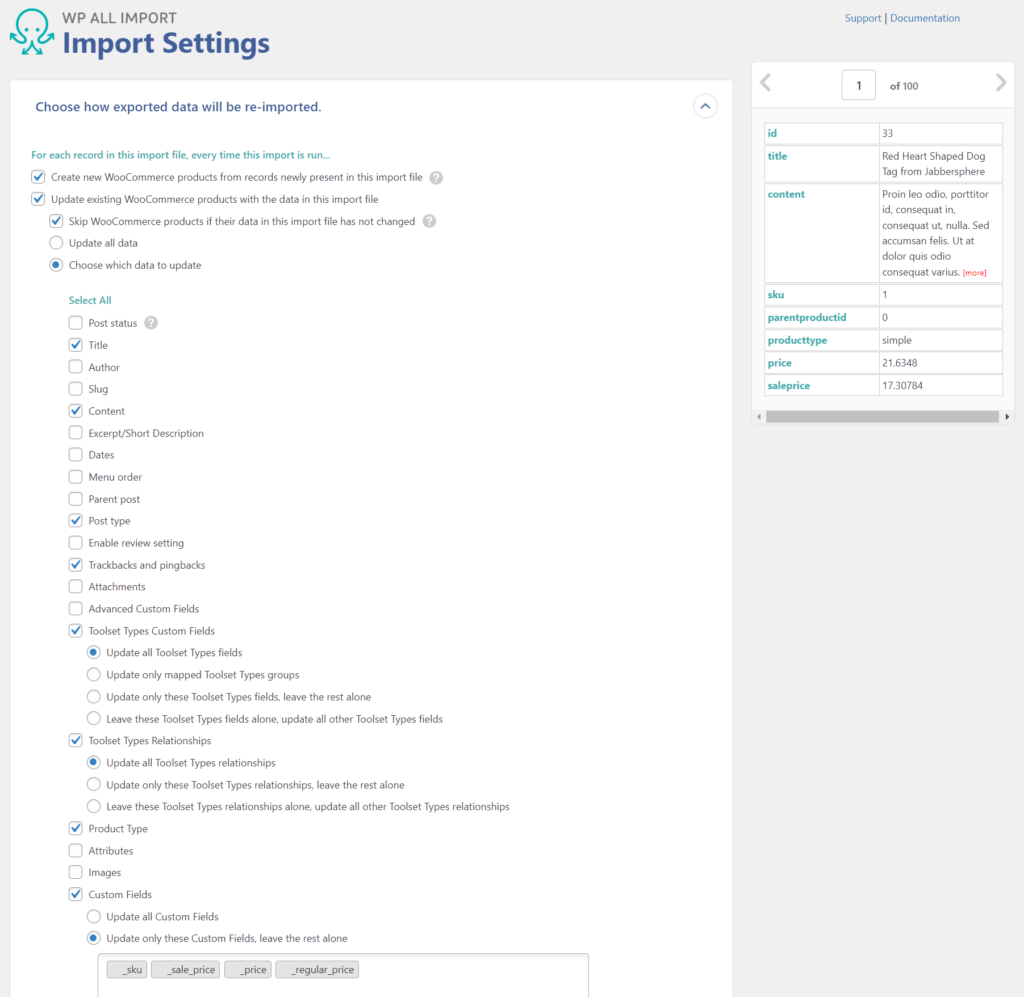Uncheck the Product Type checkbox
The height and width of the screenshot is (997, 1024).
76,829
